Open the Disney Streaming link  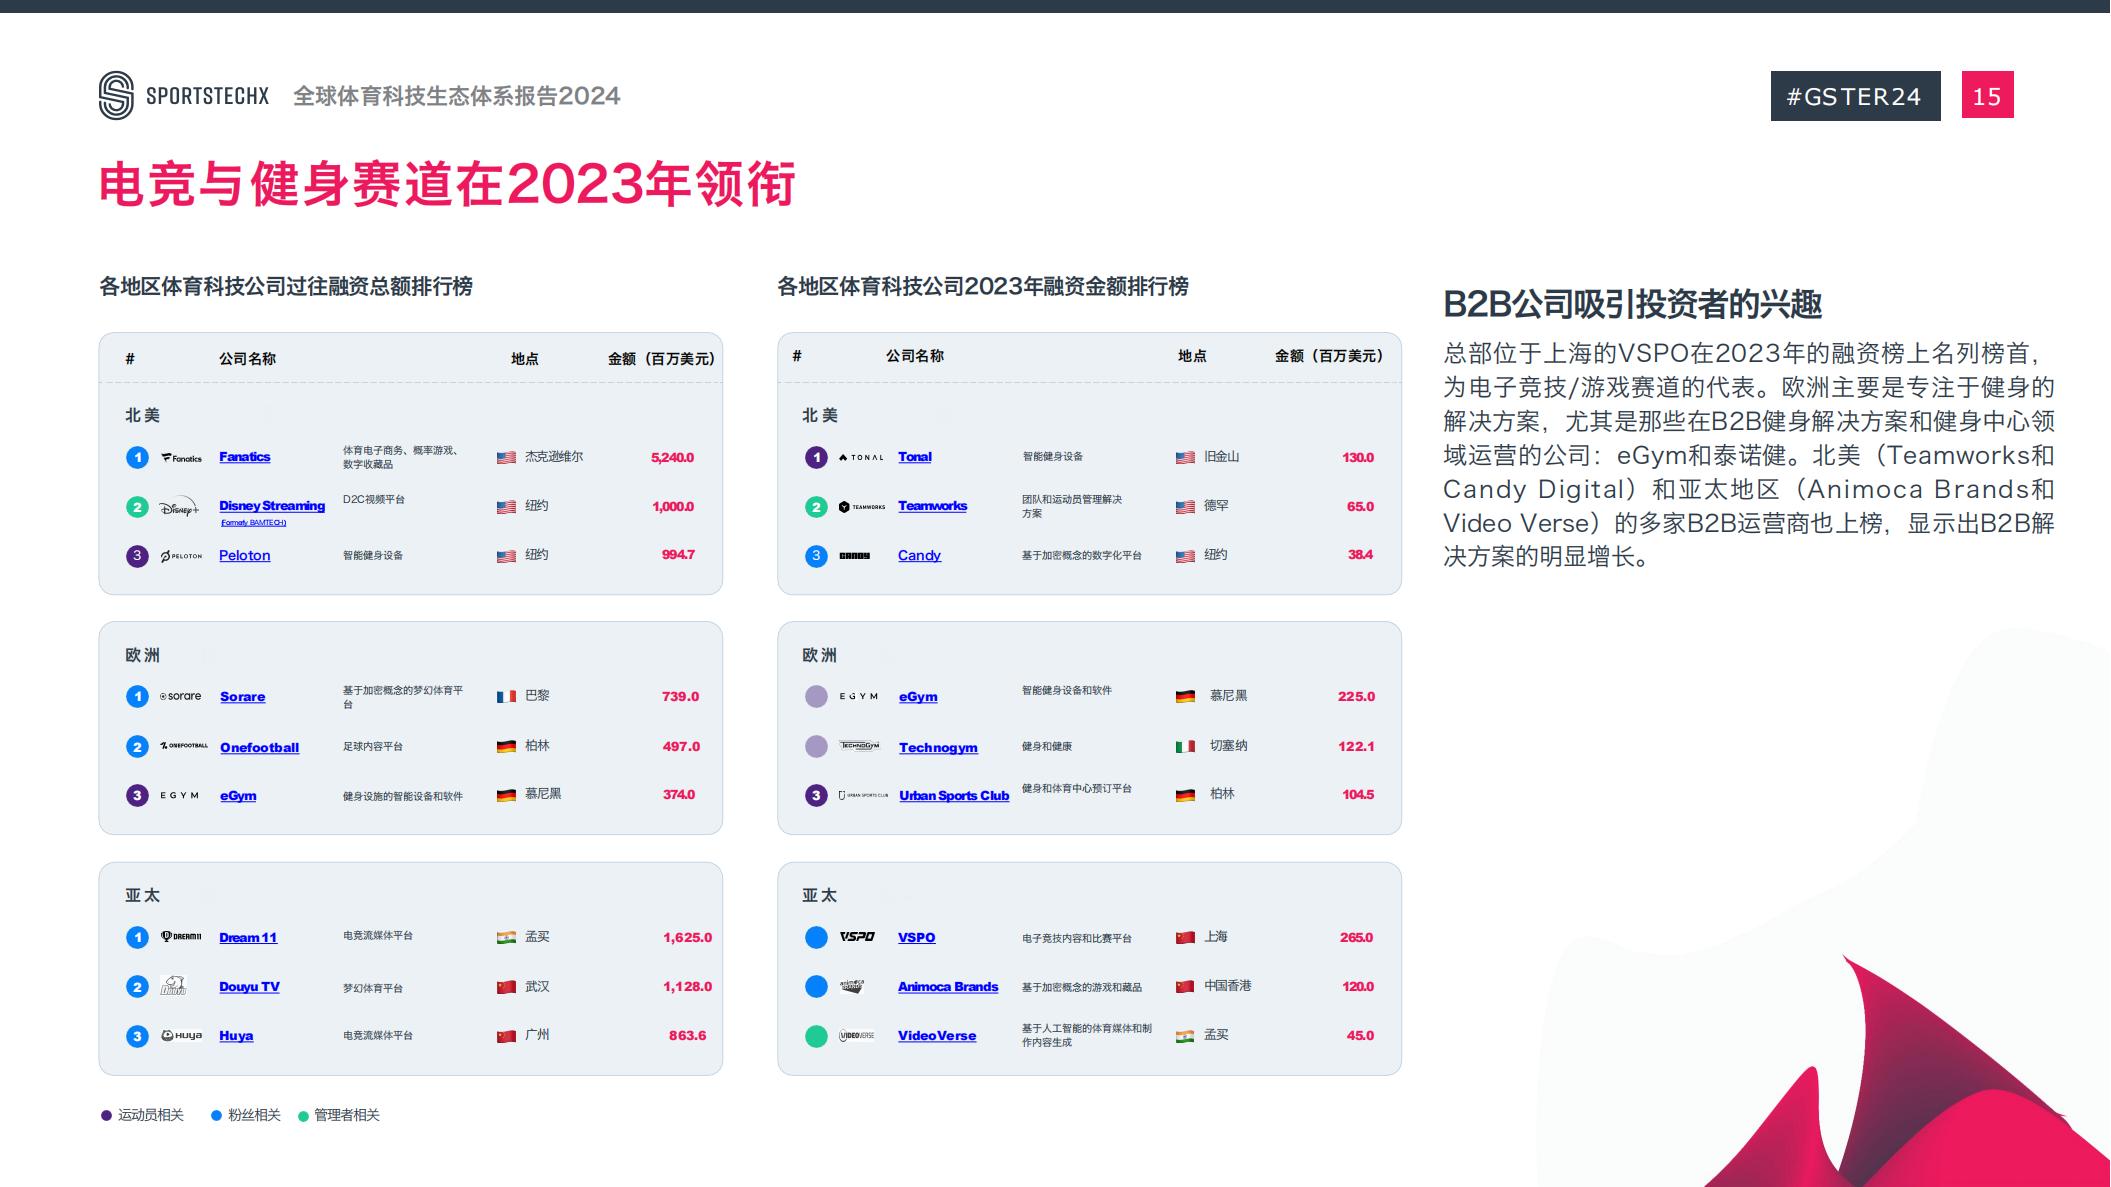click(x=272, y=506)
